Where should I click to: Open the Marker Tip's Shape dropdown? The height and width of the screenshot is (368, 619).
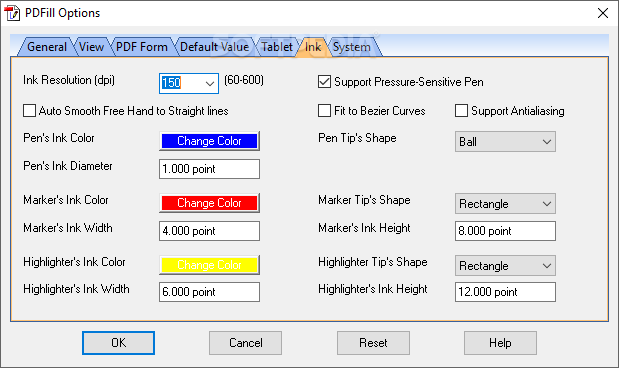click(505, 204)
